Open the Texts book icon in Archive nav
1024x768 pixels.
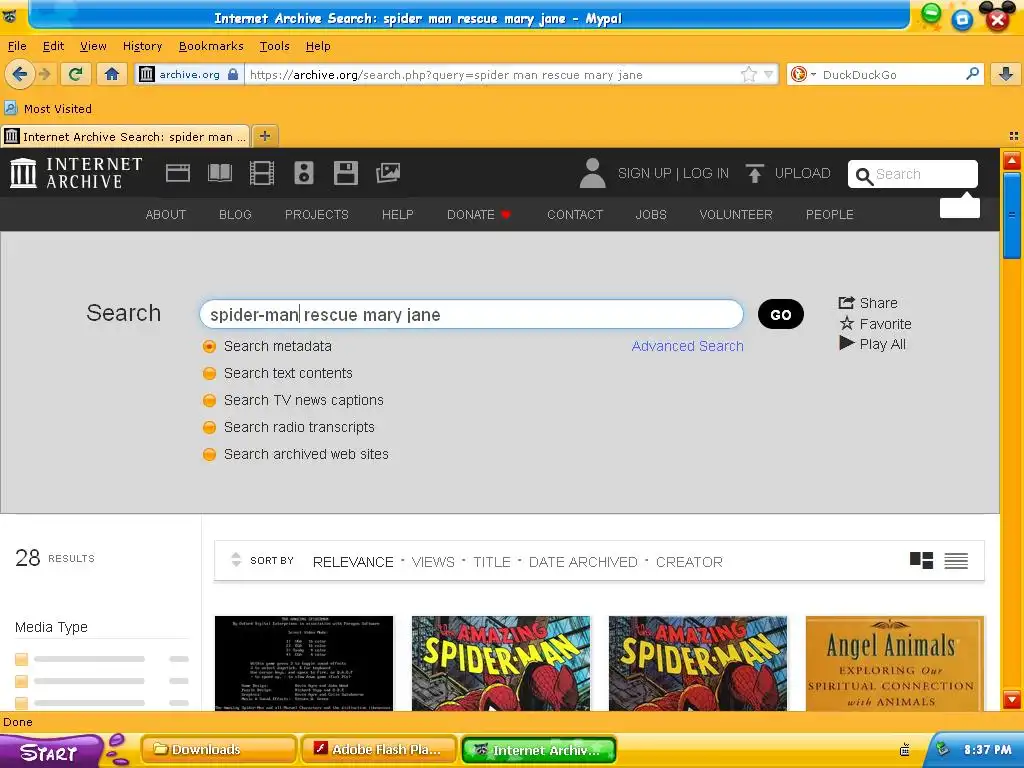219,173
